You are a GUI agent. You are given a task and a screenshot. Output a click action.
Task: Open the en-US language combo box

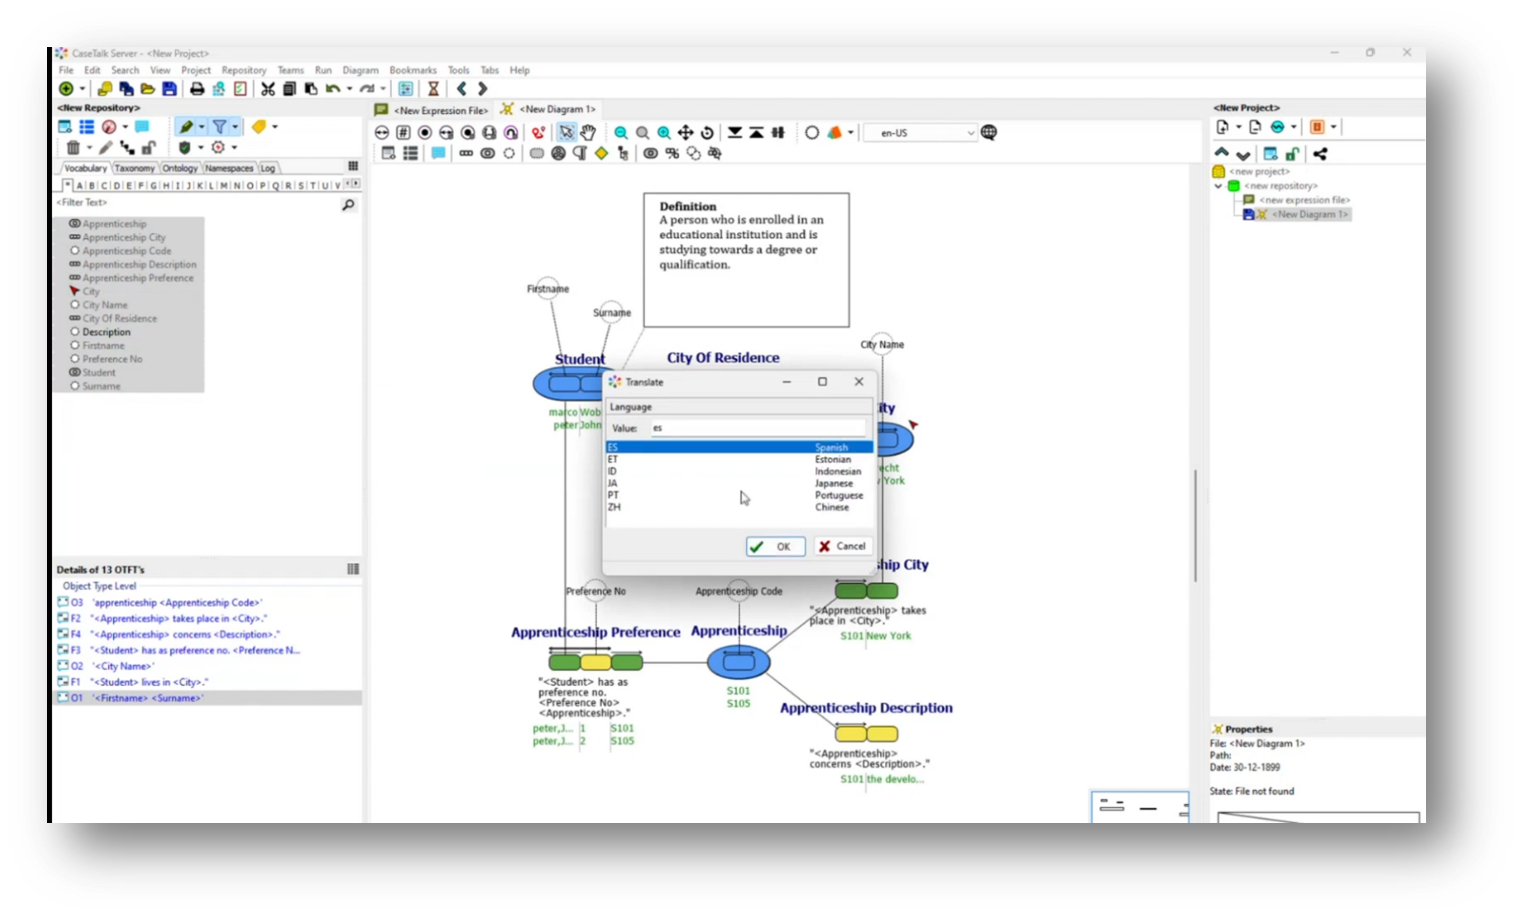[920, 132]
